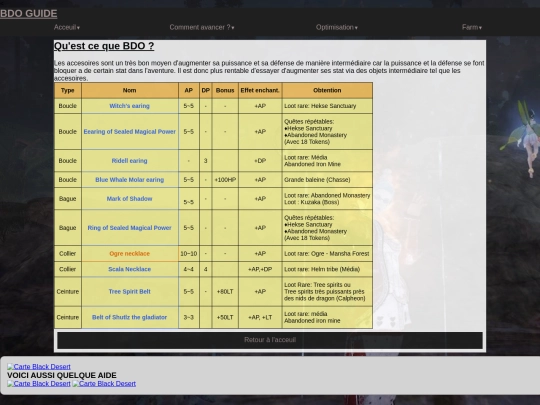Open the Mark of Shadow link
This screenshot has width=540, height=405.
pos(129,199)
